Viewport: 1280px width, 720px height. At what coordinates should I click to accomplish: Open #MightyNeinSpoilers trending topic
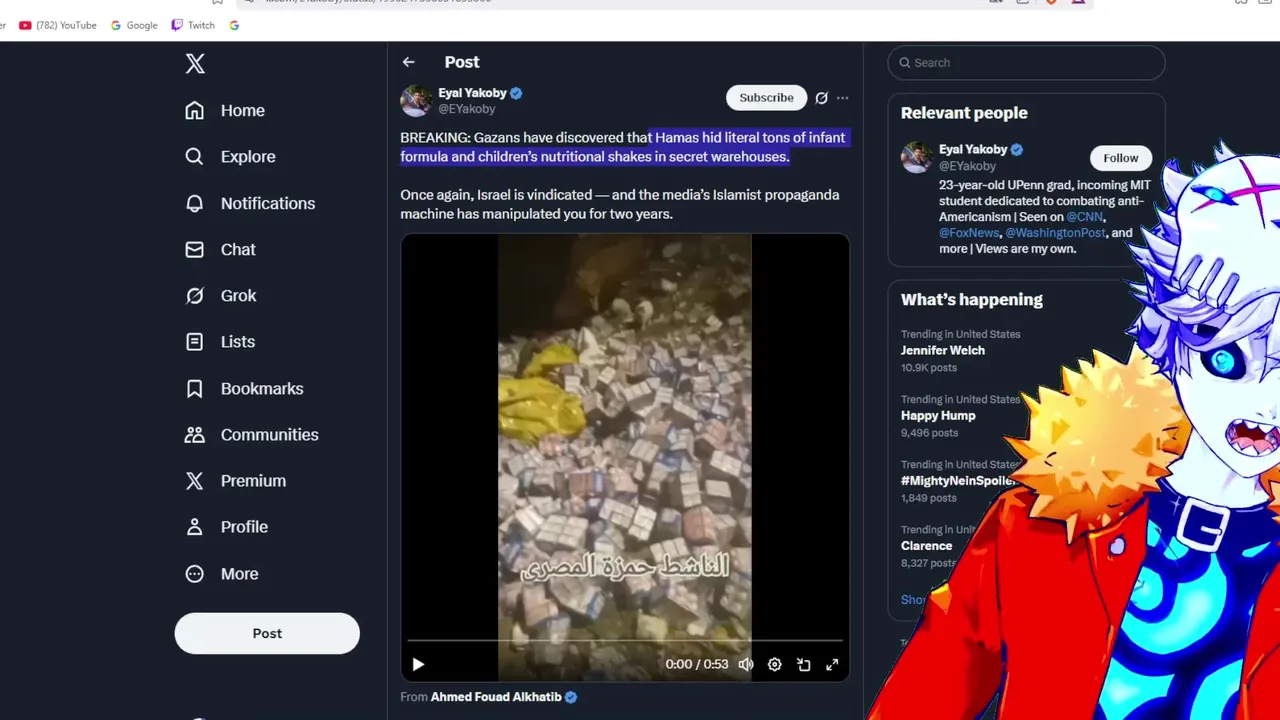click(958, 480)
